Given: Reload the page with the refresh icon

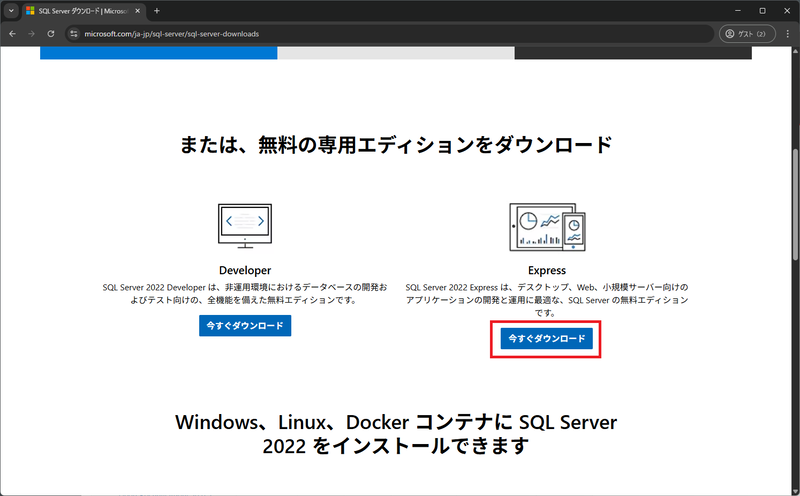Looking at the screenshot, I should pyautogui.click(x=51, y=34).
